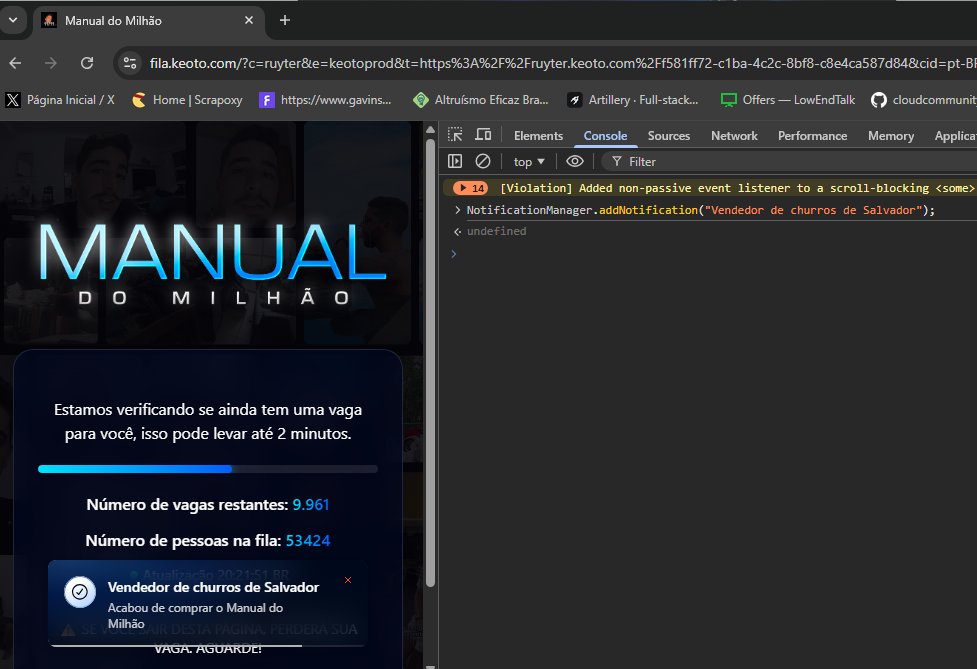This screenshot has height=669, width=977.
Task: Expand the 14 Violation messages group
Action: (x=470, y=188)
